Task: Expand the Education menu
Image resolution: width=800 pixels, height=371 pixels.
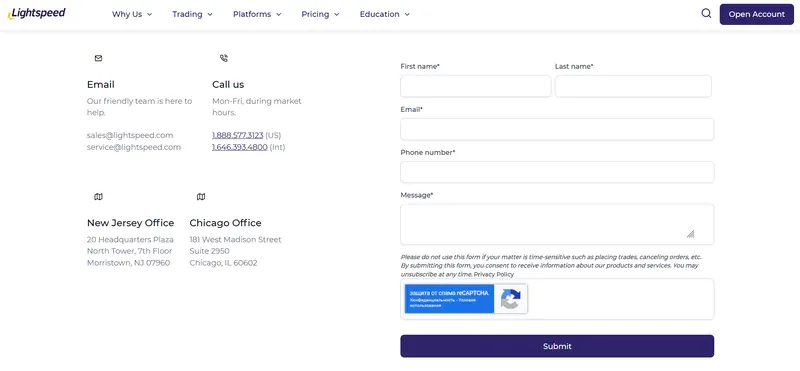Action: [385, 14]
